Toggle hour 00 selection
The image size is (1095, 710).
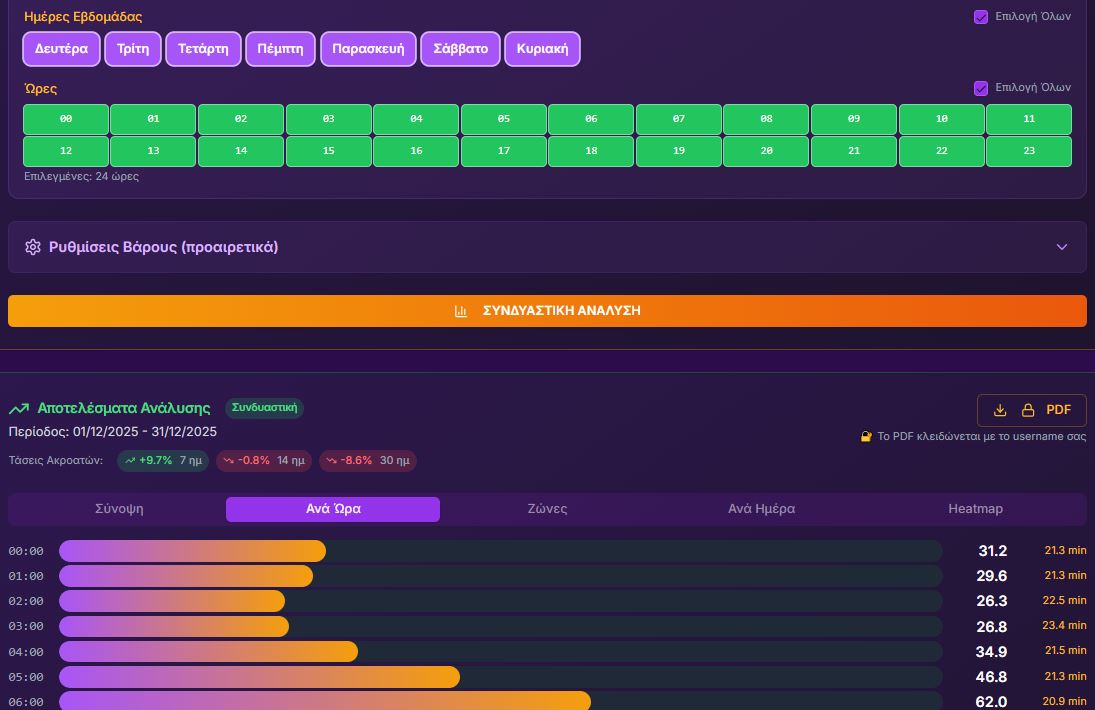pos(66,119)
